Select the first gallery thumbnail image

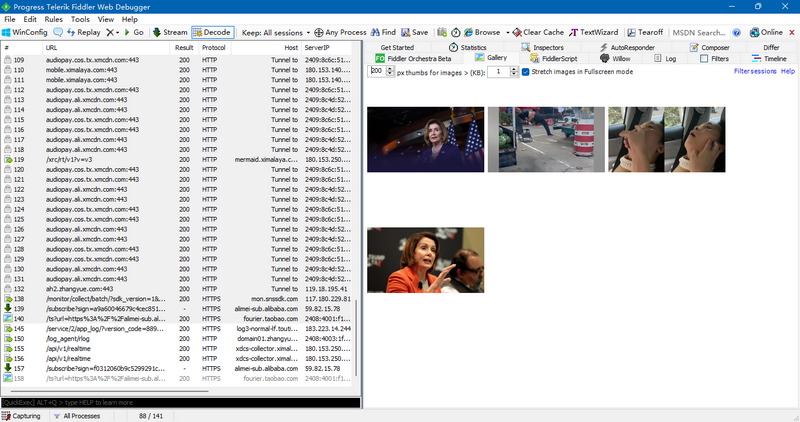tap(425, 139)
